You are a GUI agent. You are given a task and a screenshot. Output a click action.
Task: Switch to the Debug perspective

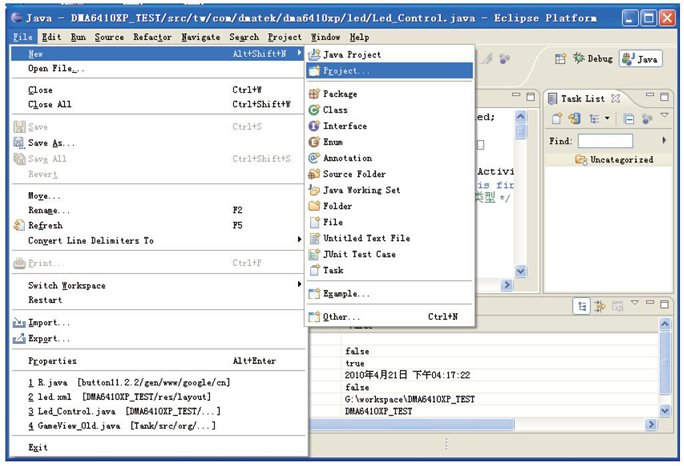[593, 58]
